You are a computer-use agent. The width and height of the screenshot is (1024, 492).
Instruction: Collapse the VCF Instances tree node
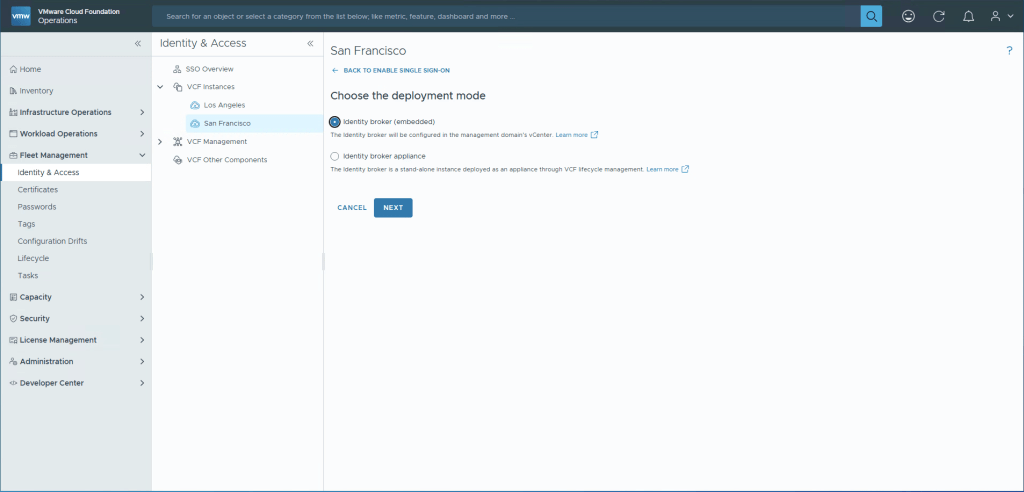click(x=160, y=87)
